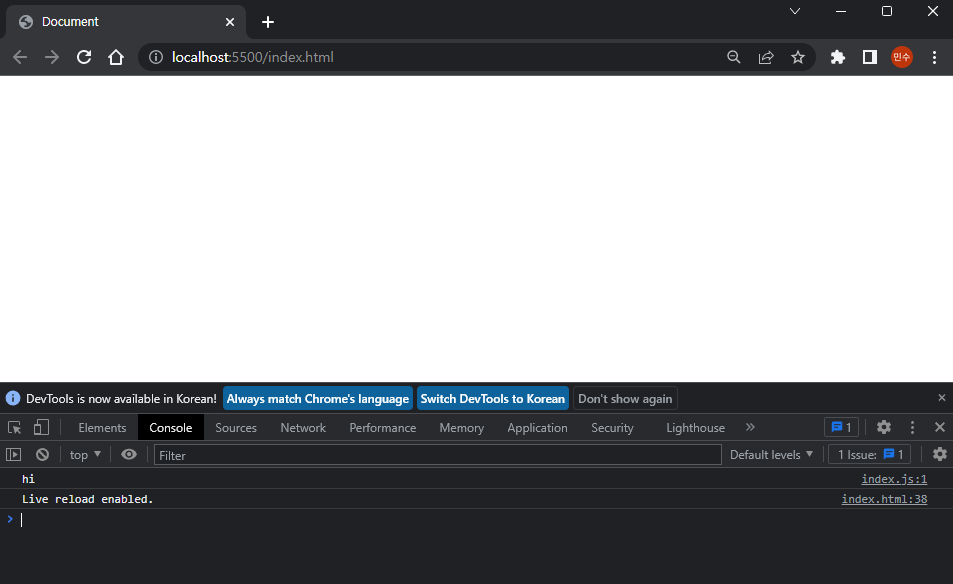Open the tab search chevron
The width and height of the screenshot is (953, 584).
point(795,11)
